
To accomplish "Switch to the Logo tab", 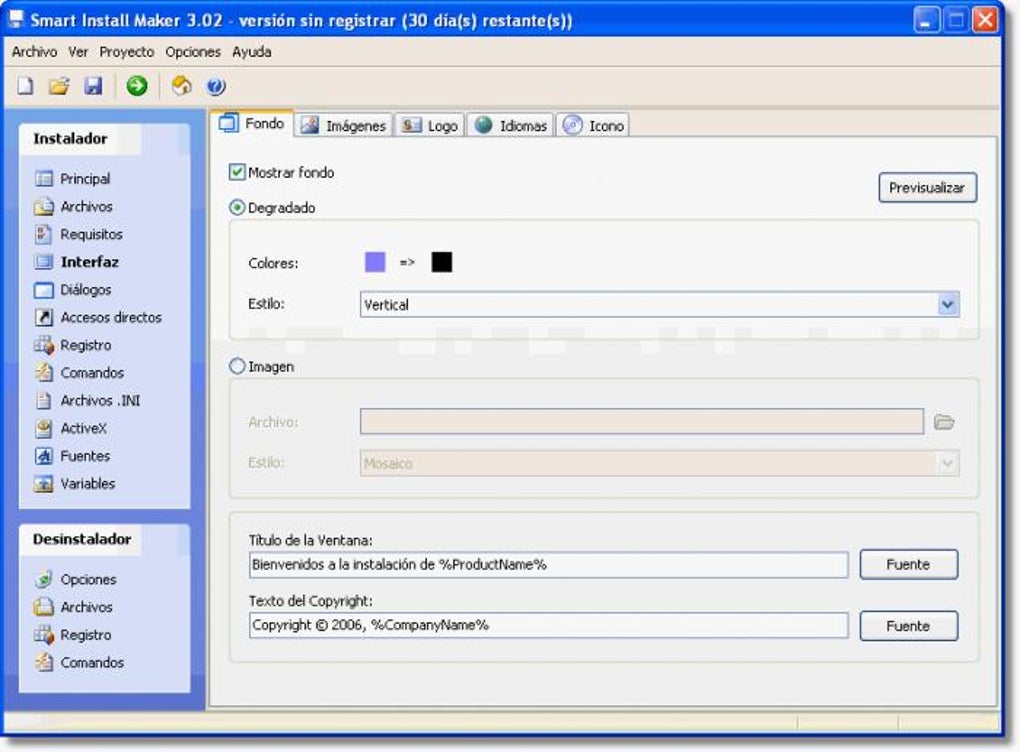I will (x=429, y=126).
